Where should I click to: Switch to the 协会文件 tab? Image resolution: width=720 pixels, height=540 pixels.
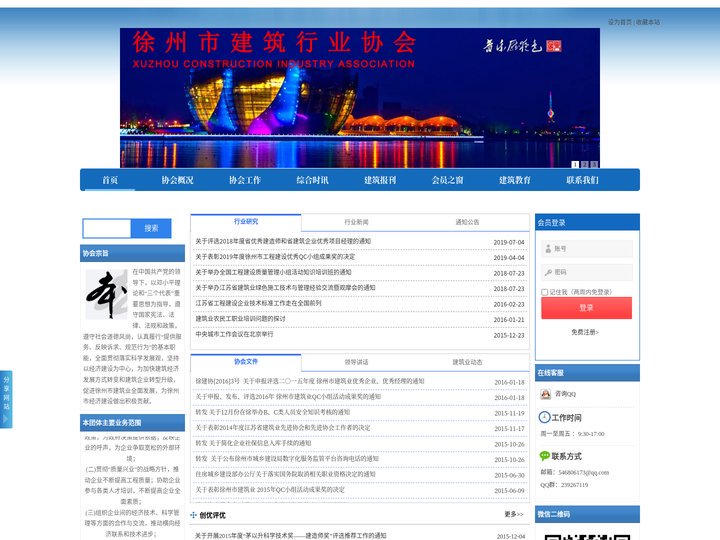pyautogui.click(x=246, y=362)
